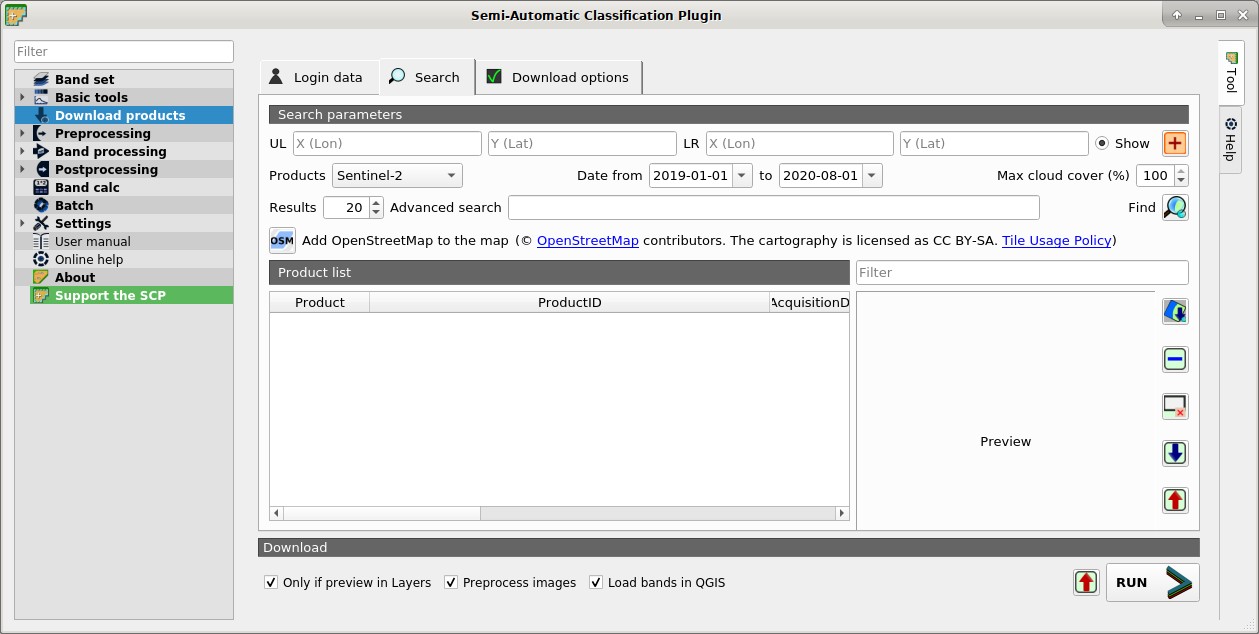Click the Band processing icon
The width and height of the screenshot is (1259, 634).
41,151
